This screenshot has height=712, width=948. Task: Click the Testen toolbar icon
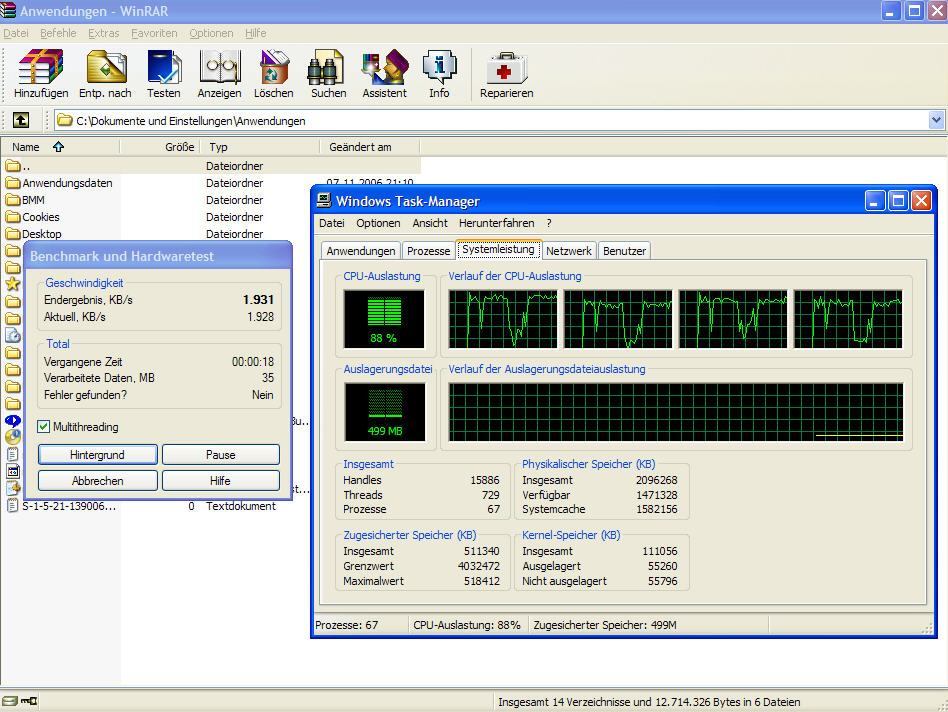(x=164, y=66)
